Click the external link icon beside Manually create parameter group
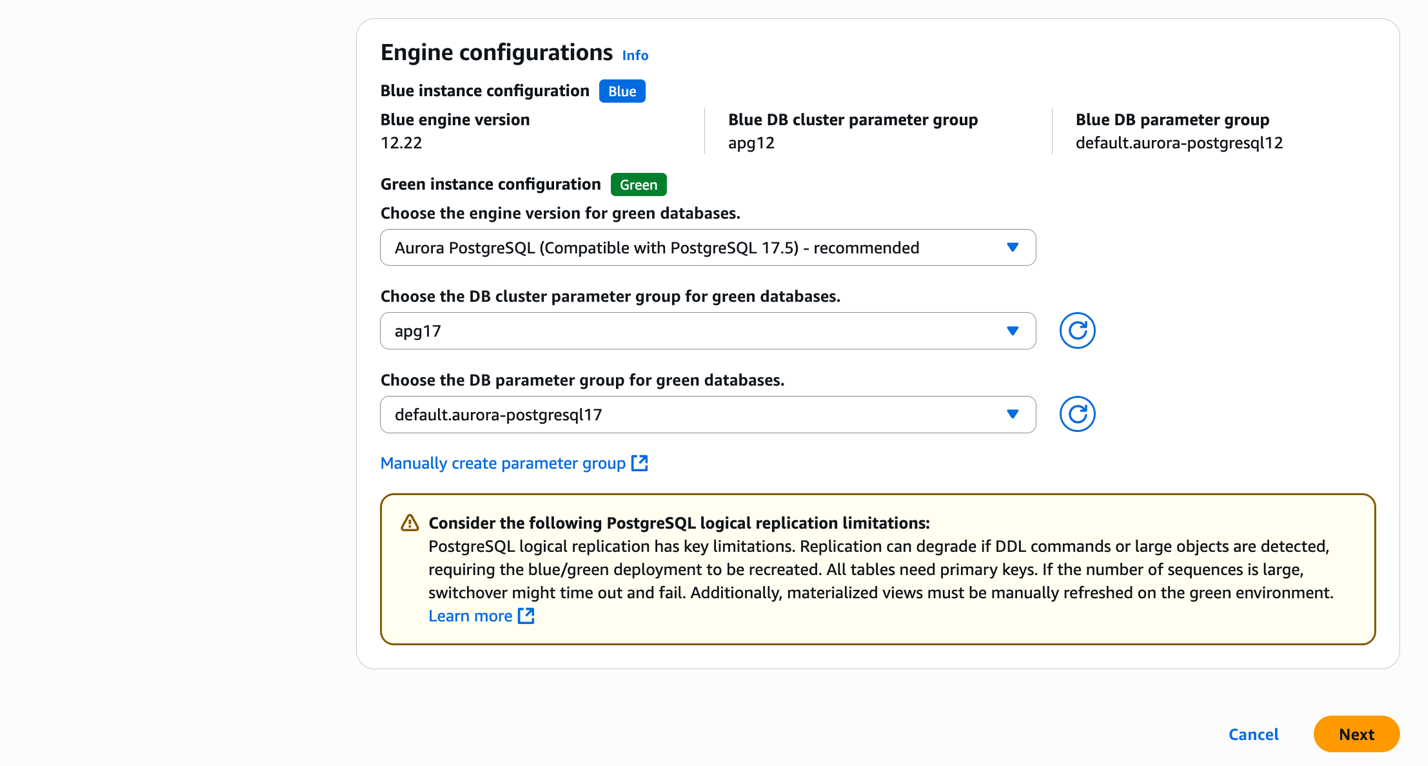Viewport: 1428px width, 766px height. coord(640,463)
